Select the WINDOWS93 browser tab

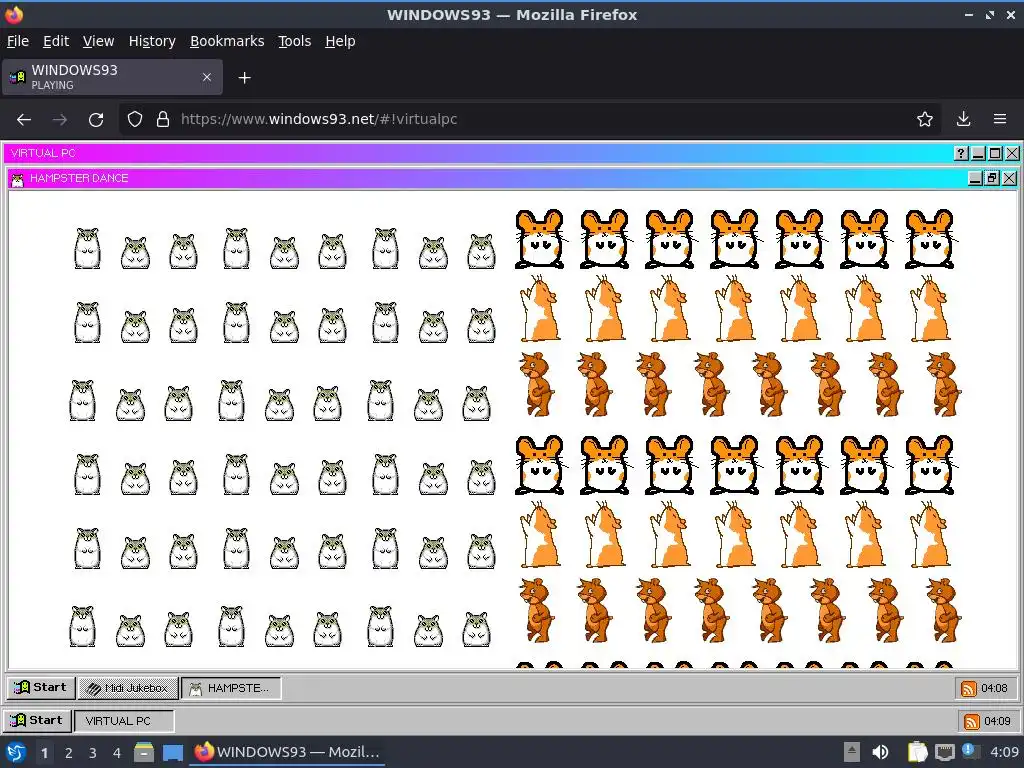pyautogui.click(x=112, y=77)
